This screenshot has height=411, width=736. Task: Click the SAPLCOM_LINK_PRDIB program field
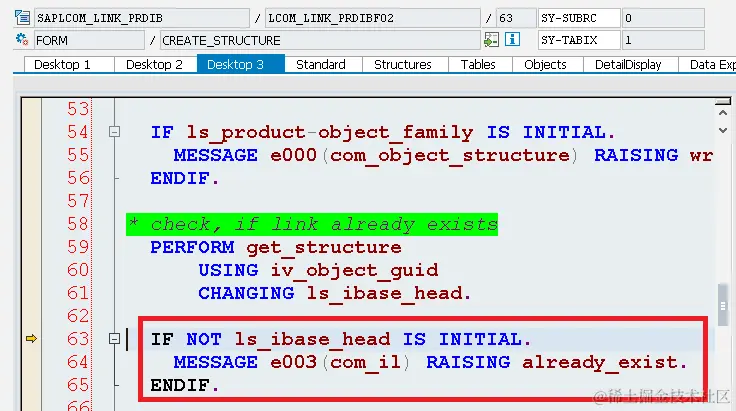[142, 18]
